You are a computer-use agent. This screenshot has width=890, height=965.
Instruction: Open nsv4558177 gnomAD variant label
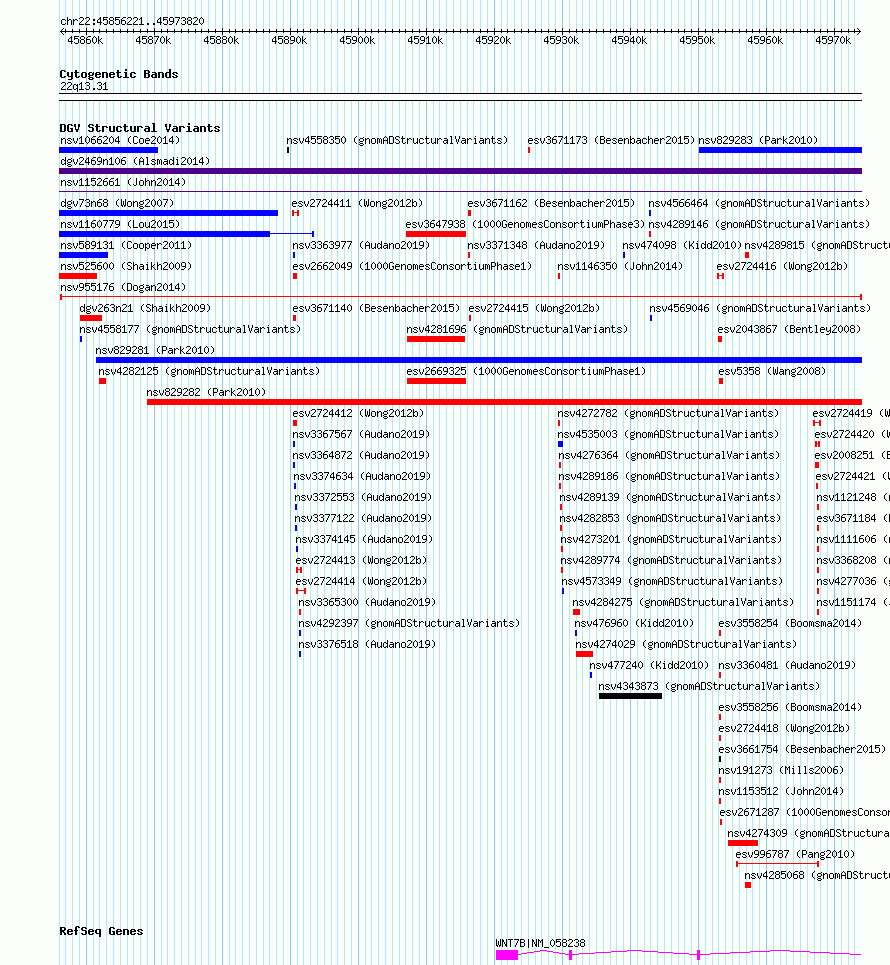[x=190, y=329]
